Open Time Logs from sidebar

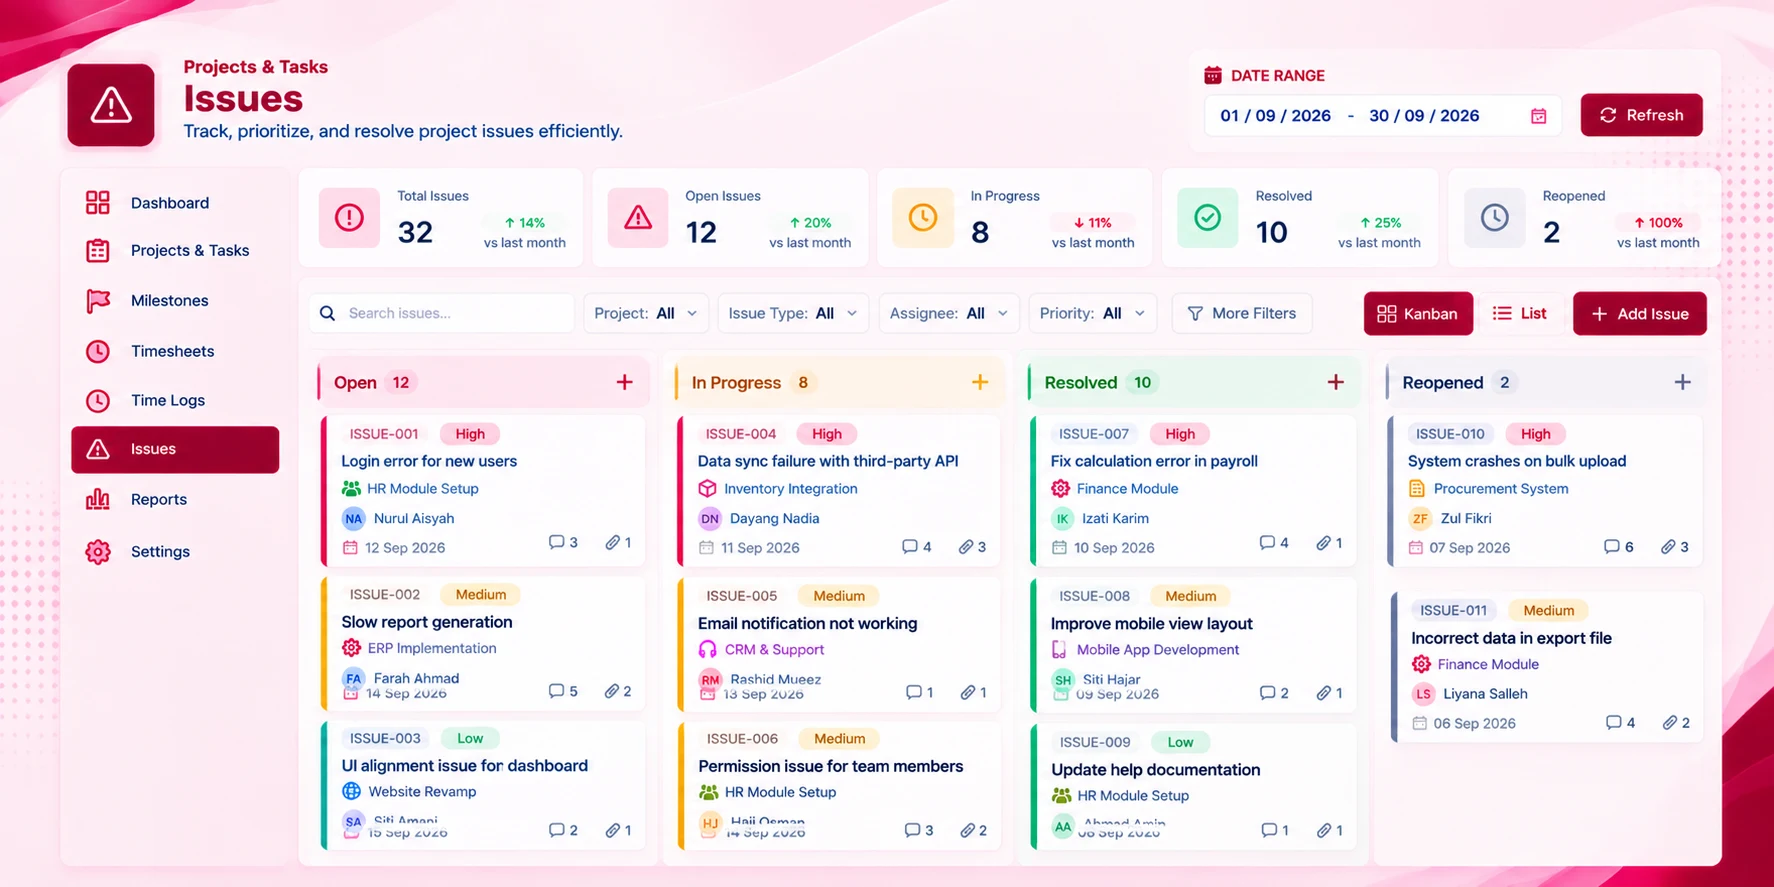[x=175, y=400]
